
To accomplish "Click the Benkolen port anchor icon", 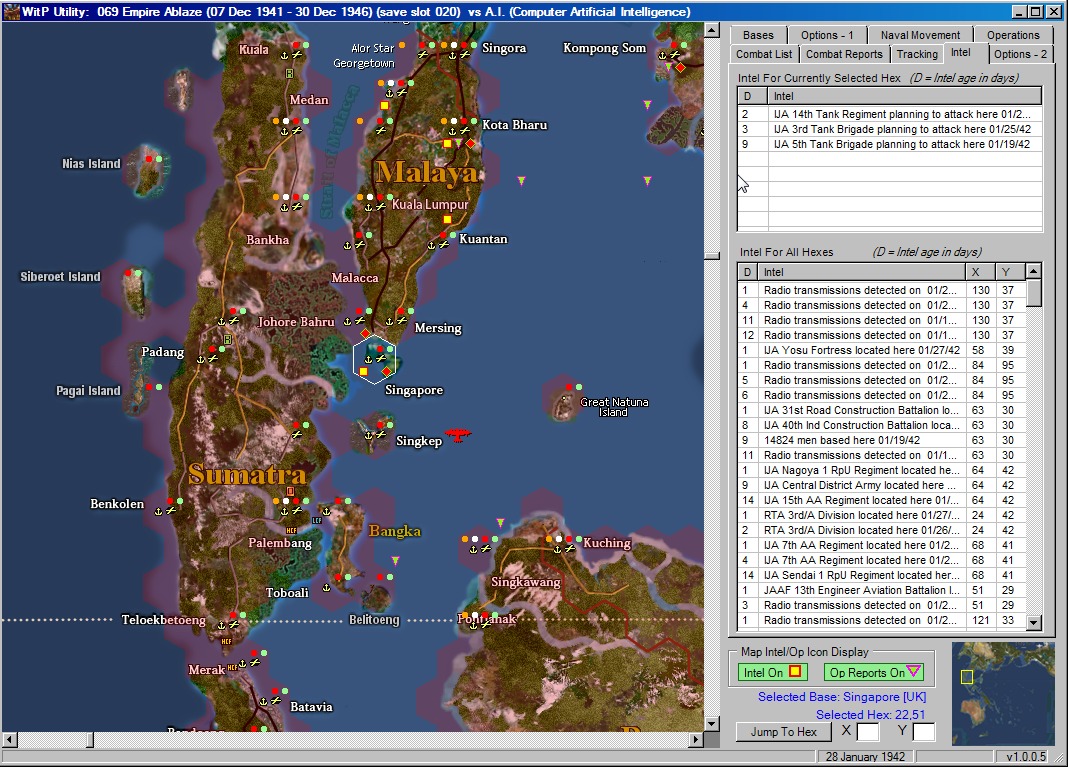I will click(159, 510).
